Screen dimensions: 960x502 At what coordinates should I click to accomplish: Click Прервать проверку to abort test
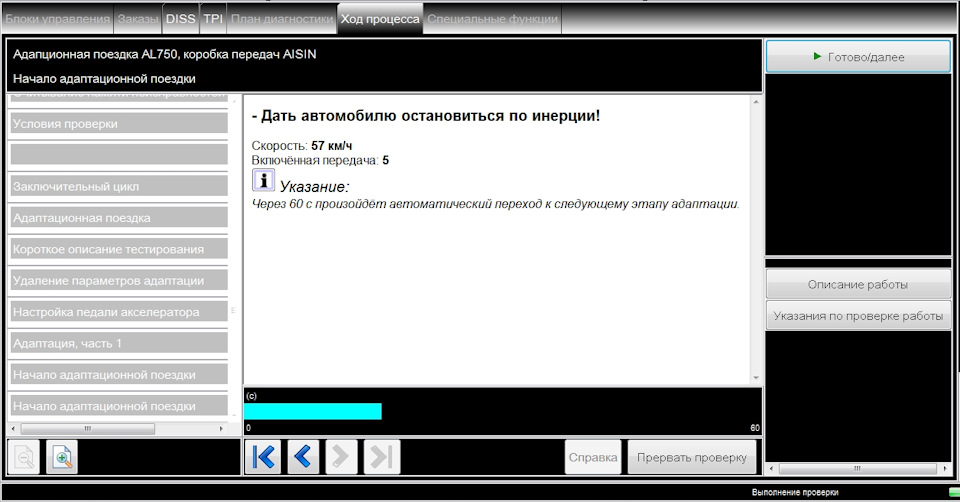click(x=692, y=457)
